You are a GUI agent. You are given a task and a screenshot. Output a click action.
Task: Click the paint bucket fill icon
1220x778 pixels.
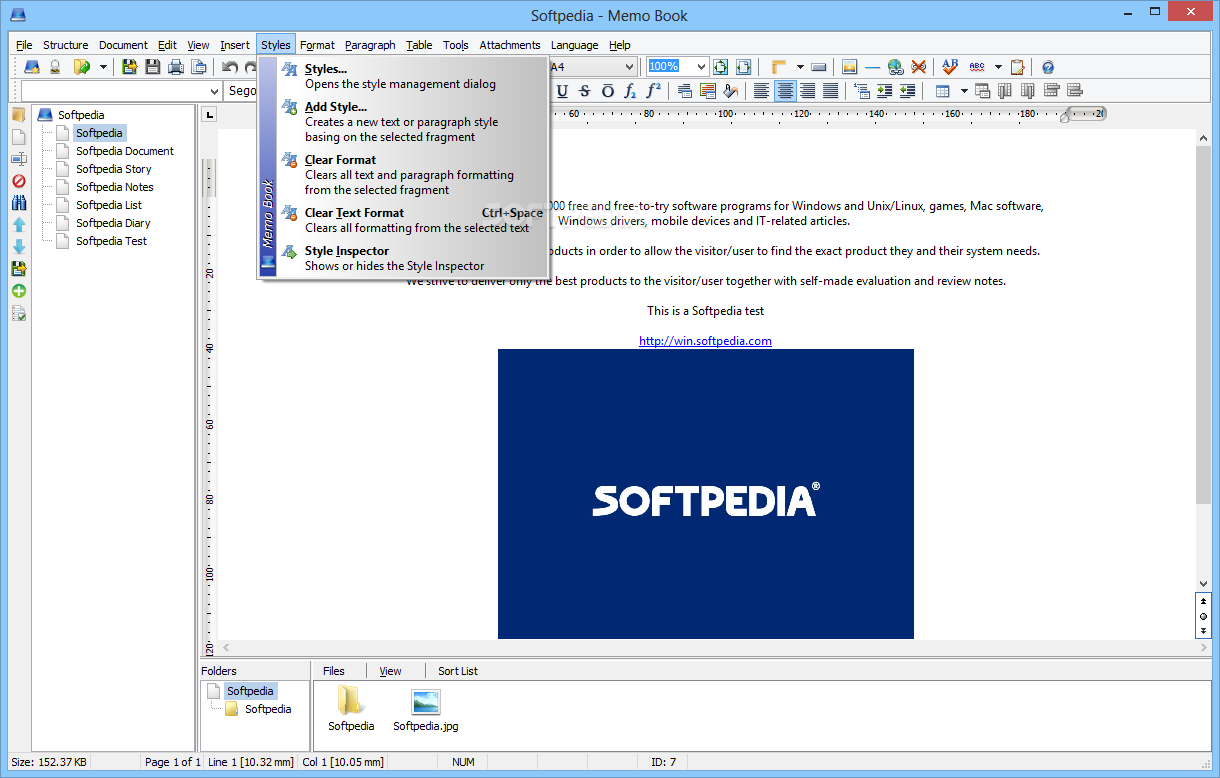click(x=731, y=91)
